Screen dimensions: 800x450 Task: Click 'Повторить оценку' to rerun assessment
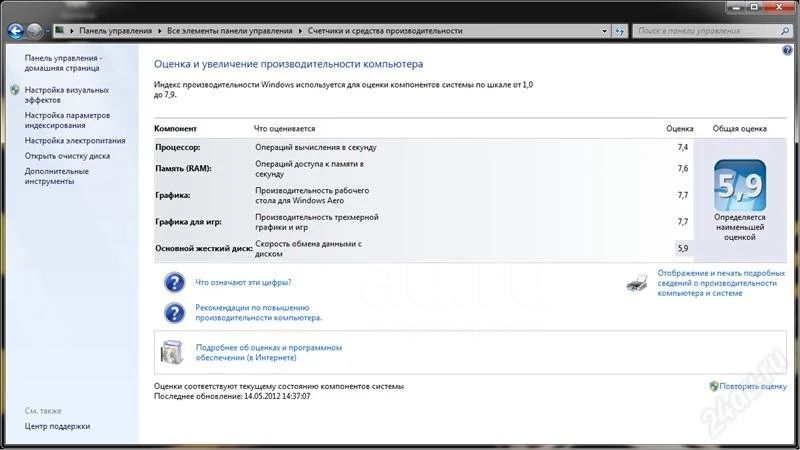tap(753, 386)
